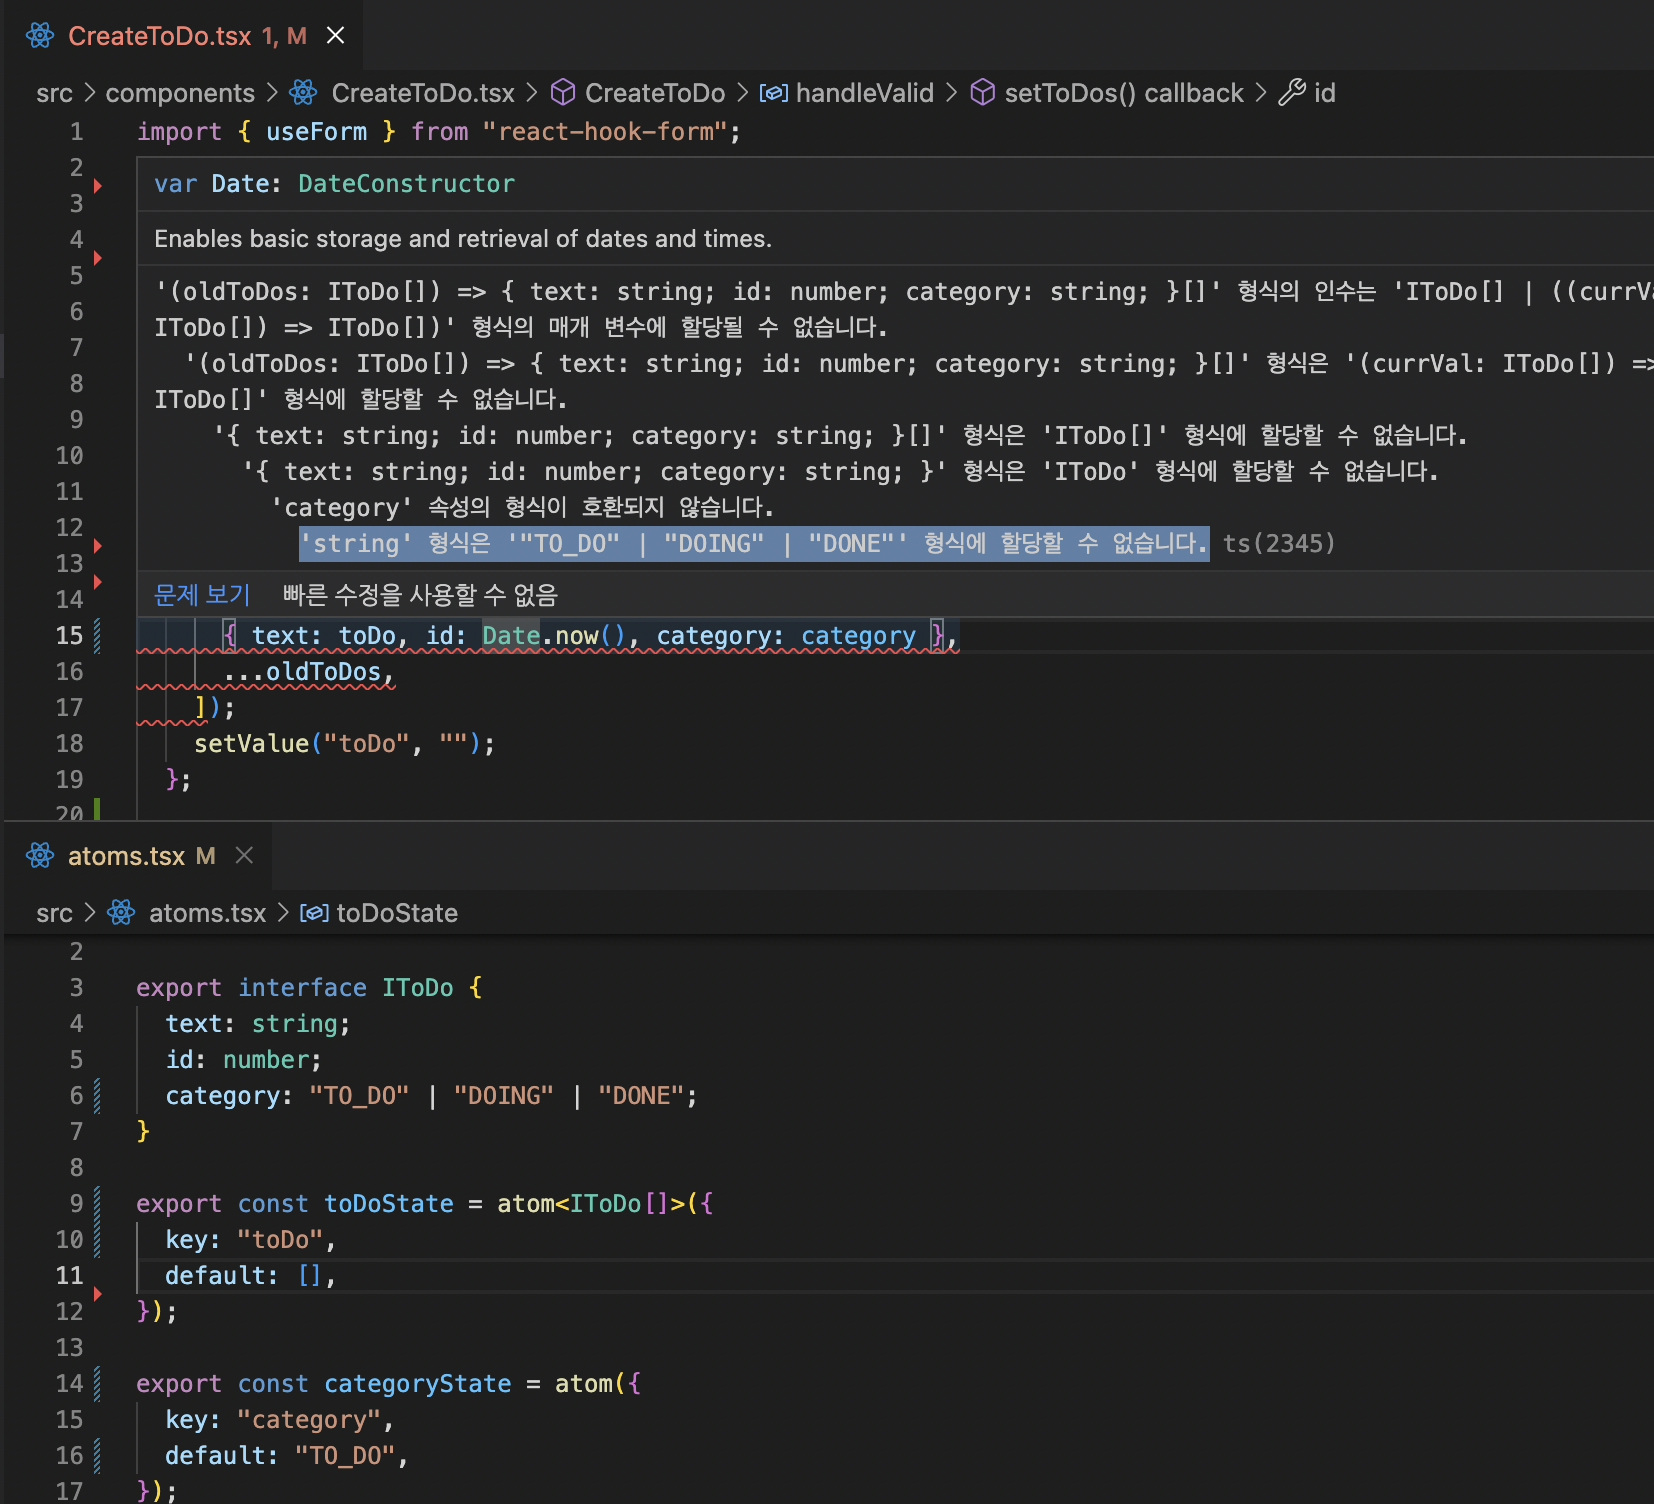This screenshot has width=1654, height=1504.
Task: Click the React file icon before CreateToDo.tsx breadcrumb
Action: coord(303,93)
